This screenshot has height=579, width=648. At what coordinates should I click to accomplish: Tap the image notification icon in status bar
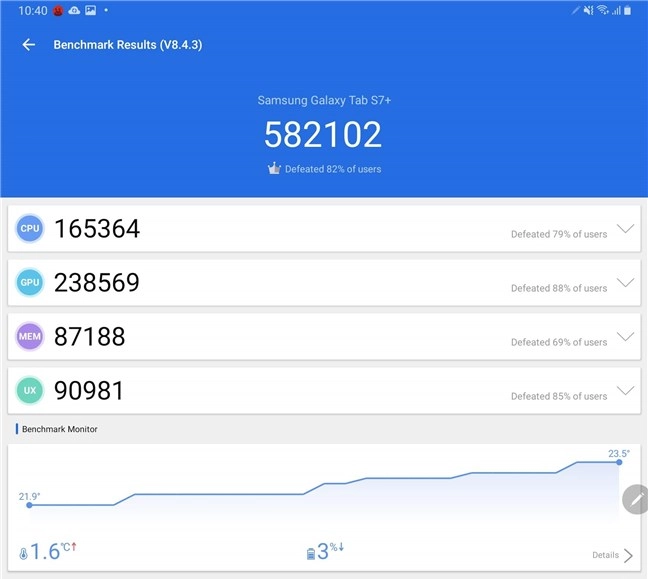point(91,10)
